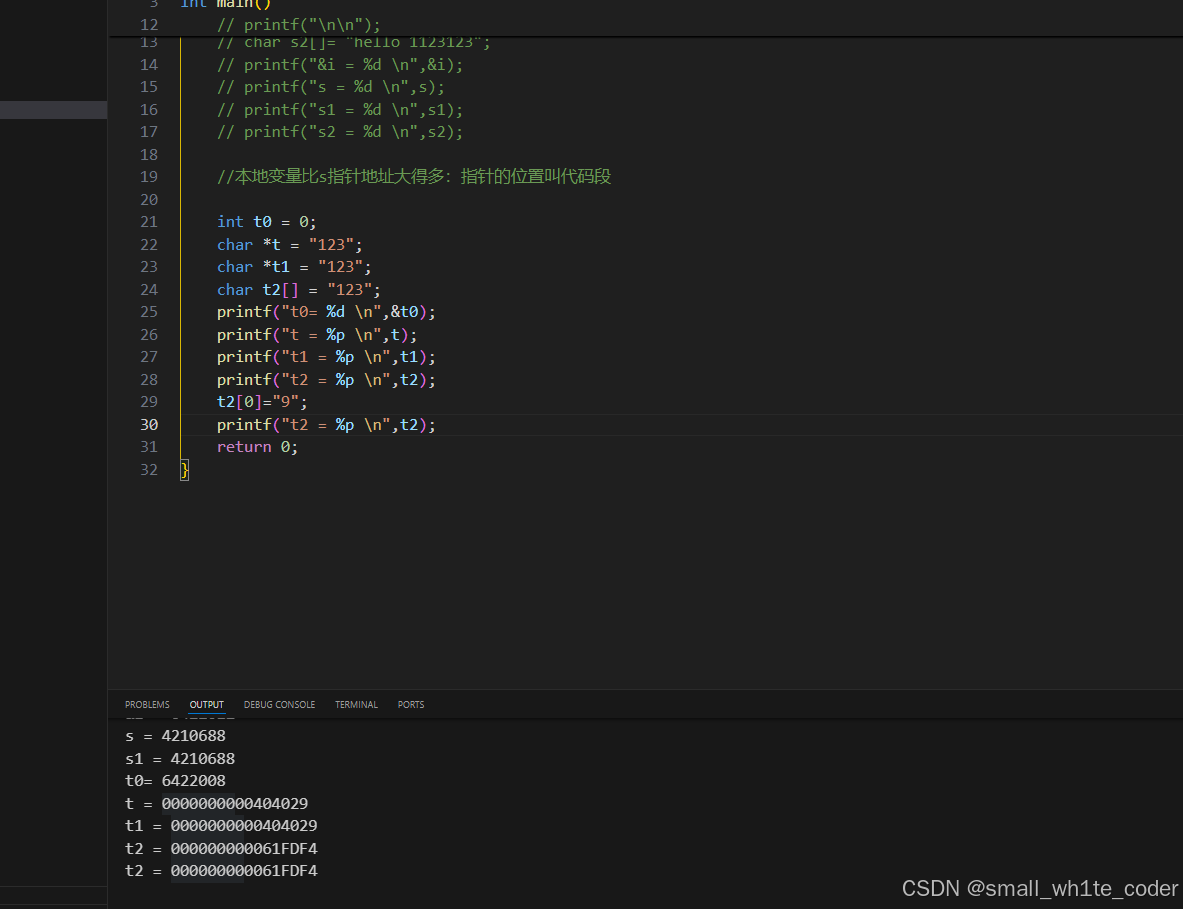The height and width of the screenshot is (909, 1183).
Task: Click commented printf "s = %d" line
Action: point(330,87)
